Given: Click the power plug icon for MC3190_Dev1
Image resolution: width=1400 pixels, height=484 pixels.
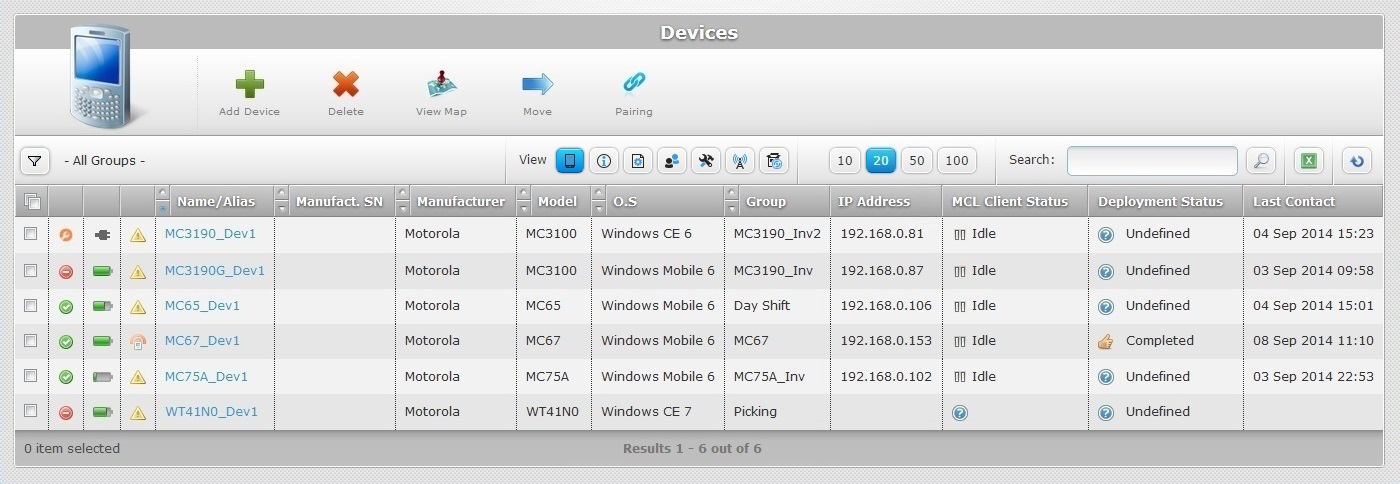Looking at the screenshot, I should [x=102, y=235].
